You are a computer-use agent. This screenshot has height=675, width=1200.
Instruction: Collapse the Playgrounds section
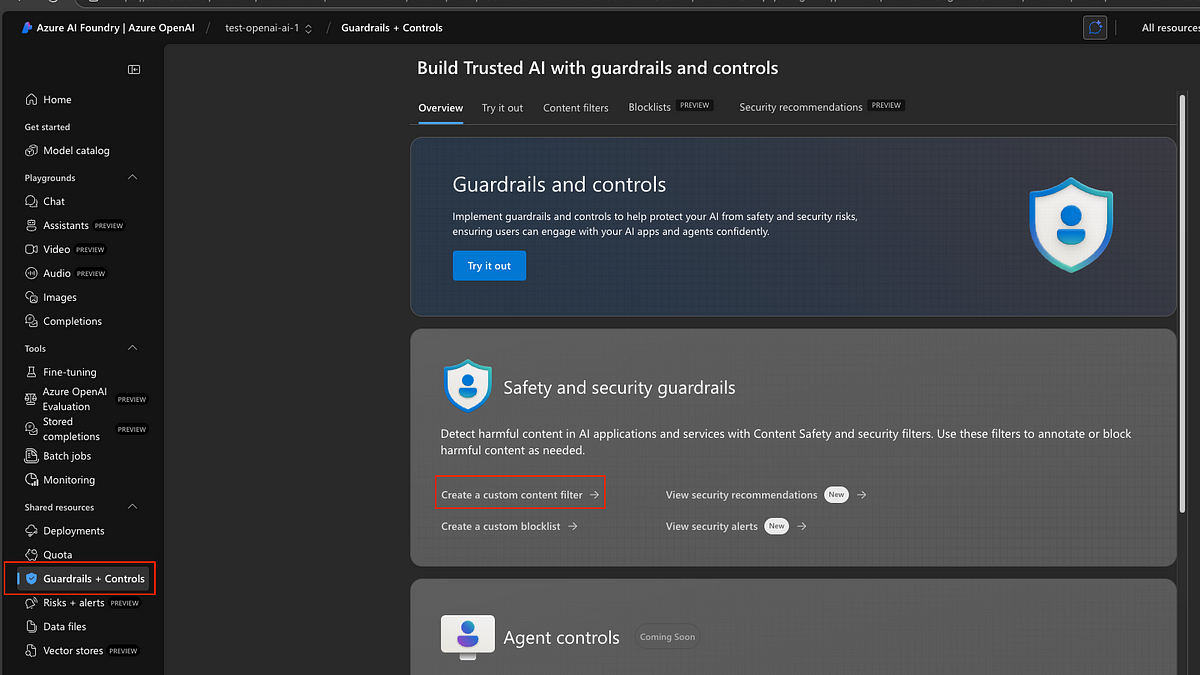(x=133, y=178)
